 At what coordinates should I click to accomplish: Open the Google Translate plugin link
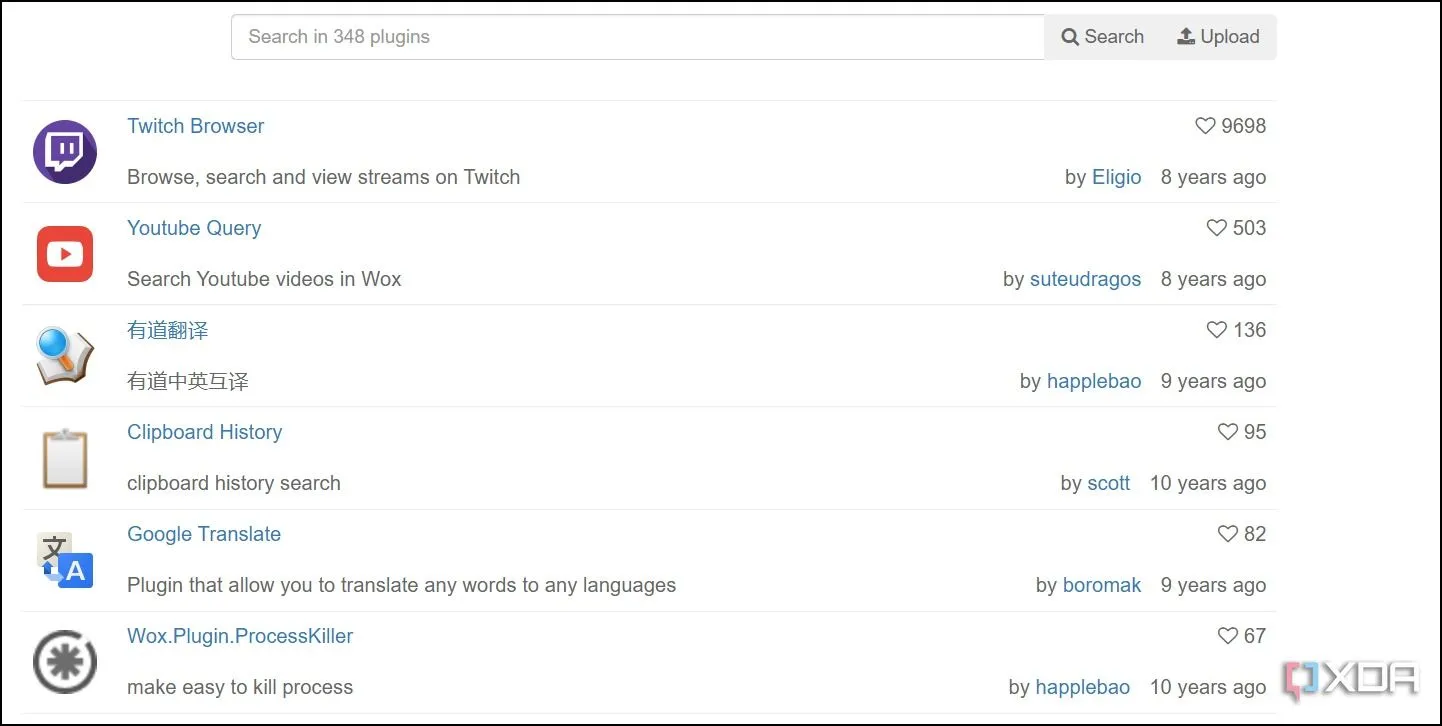204,534
